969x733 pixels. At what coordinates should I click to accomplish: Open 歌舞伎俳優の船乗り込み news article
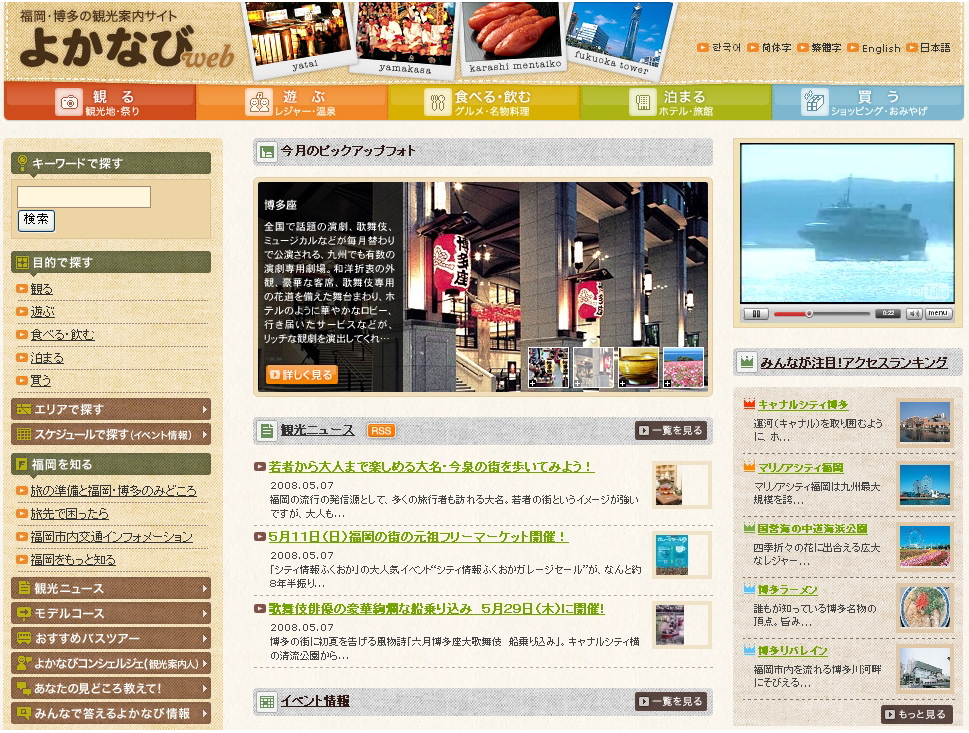pos(436,608)
